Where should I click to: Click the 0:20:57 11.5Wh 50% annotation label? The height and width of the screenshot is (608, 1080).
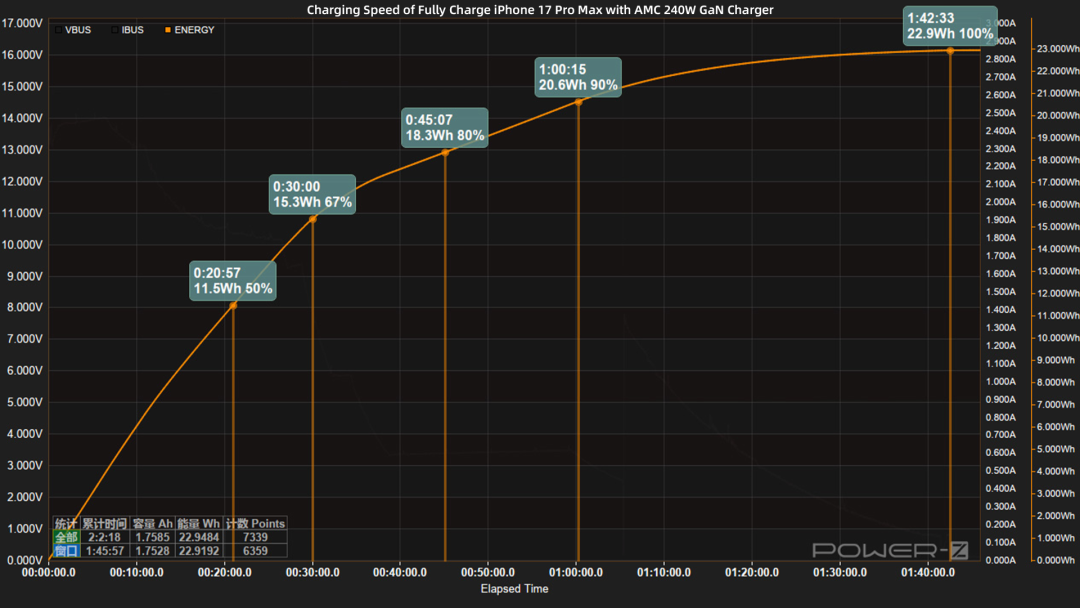(x=233, y=280)
